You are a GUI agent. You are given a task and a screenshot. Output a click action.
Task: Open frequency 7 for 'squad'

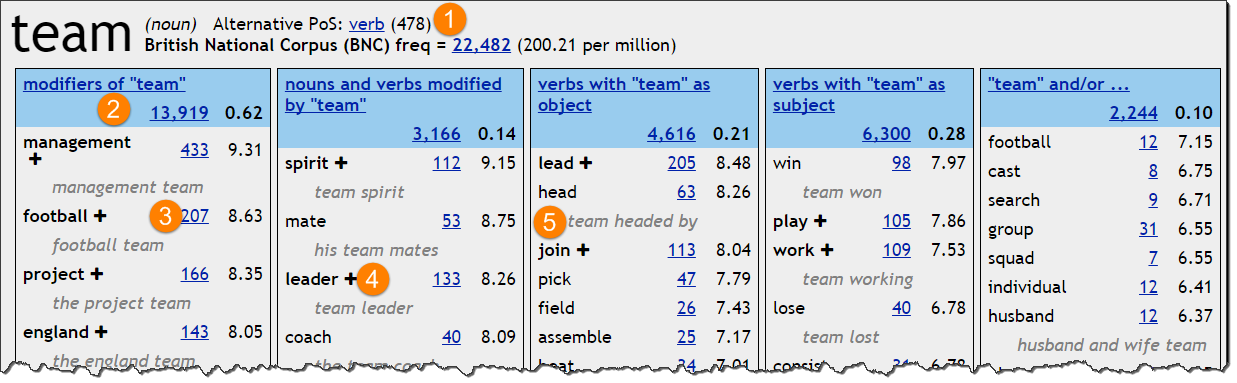coord(1153,259)
